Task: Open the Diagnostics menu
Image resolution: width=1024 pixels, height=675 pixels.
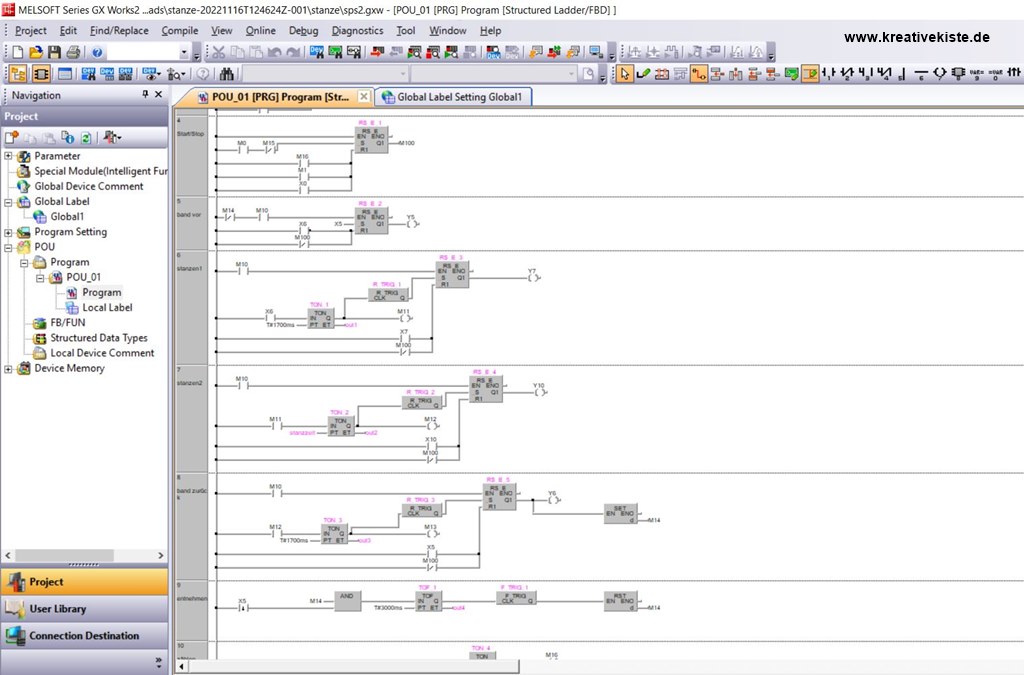Action: (x=357, y=30)
